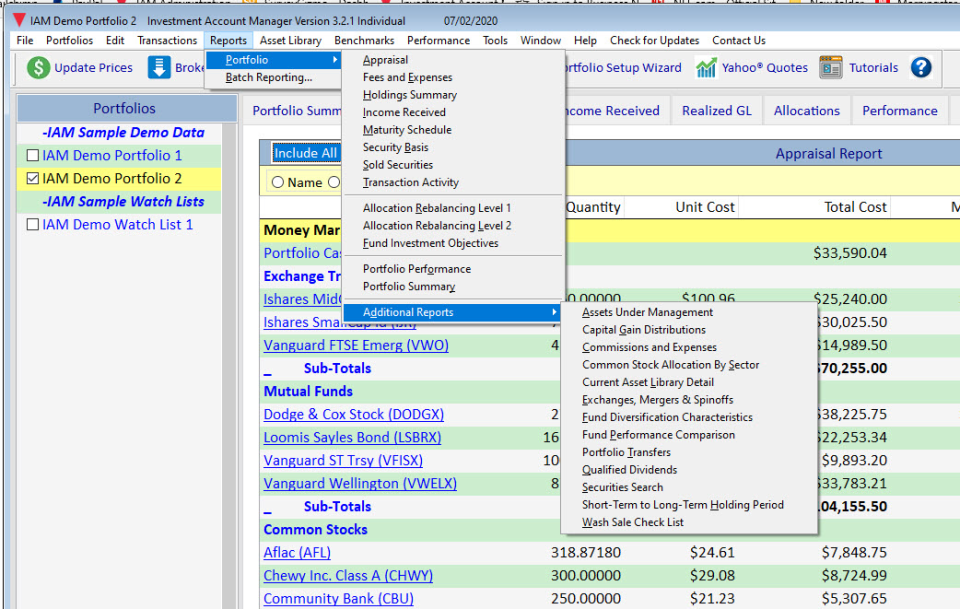Open Yahoo Quotes via its chart icon
The image size is (960, 609).
click(706, 67)
